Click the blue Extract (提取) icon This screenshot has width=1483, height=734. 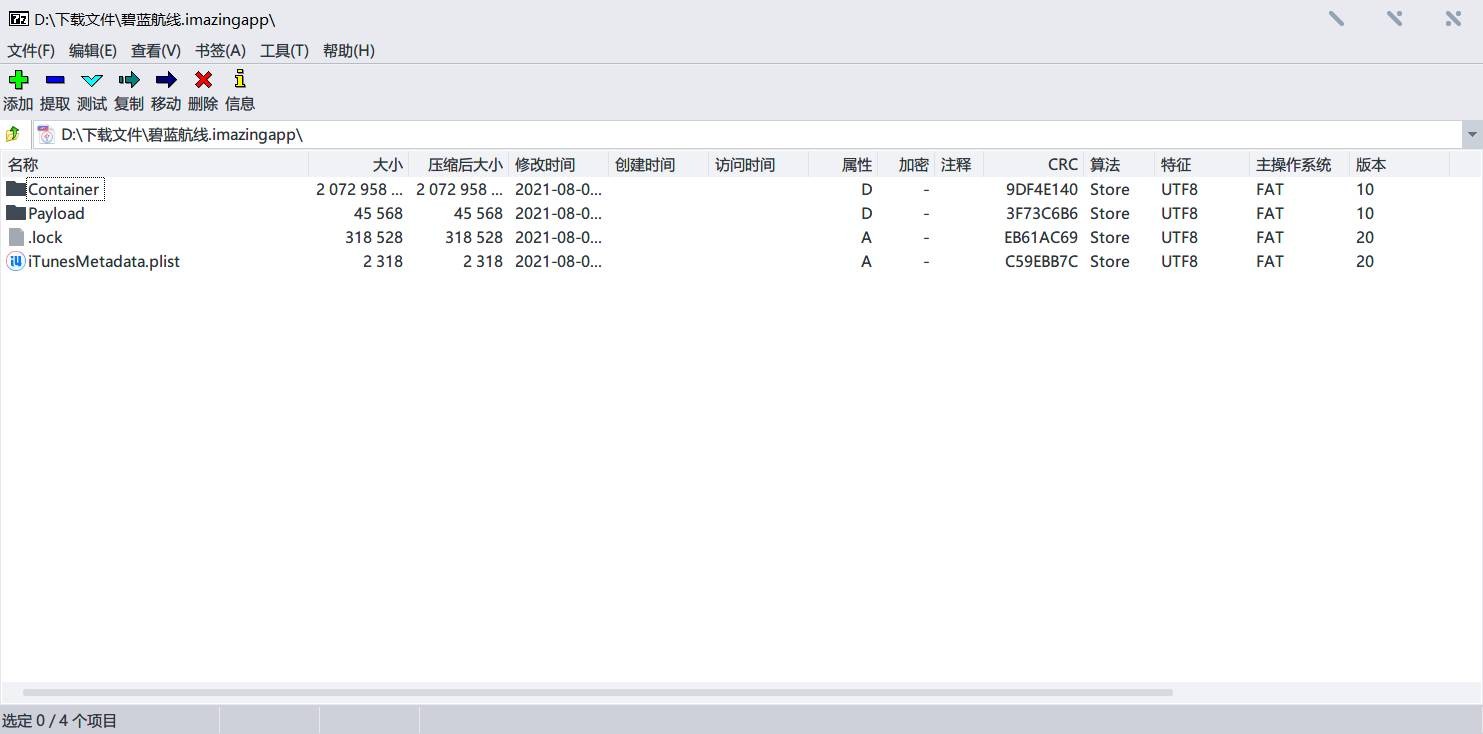click(55, 80)
